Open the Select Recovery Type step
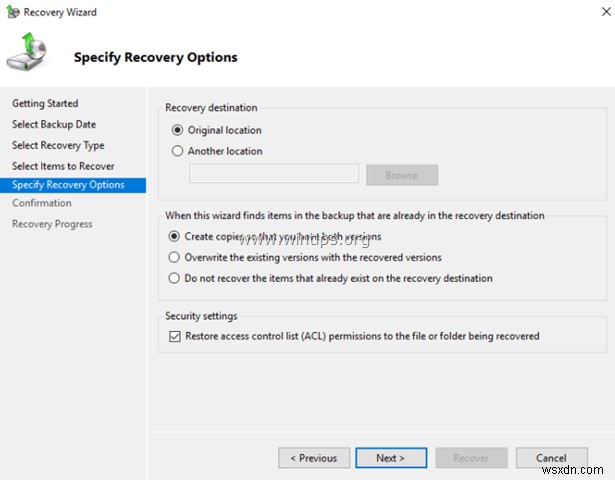The width and height of the screenshot is (615, 480). (x=58, y=145)
